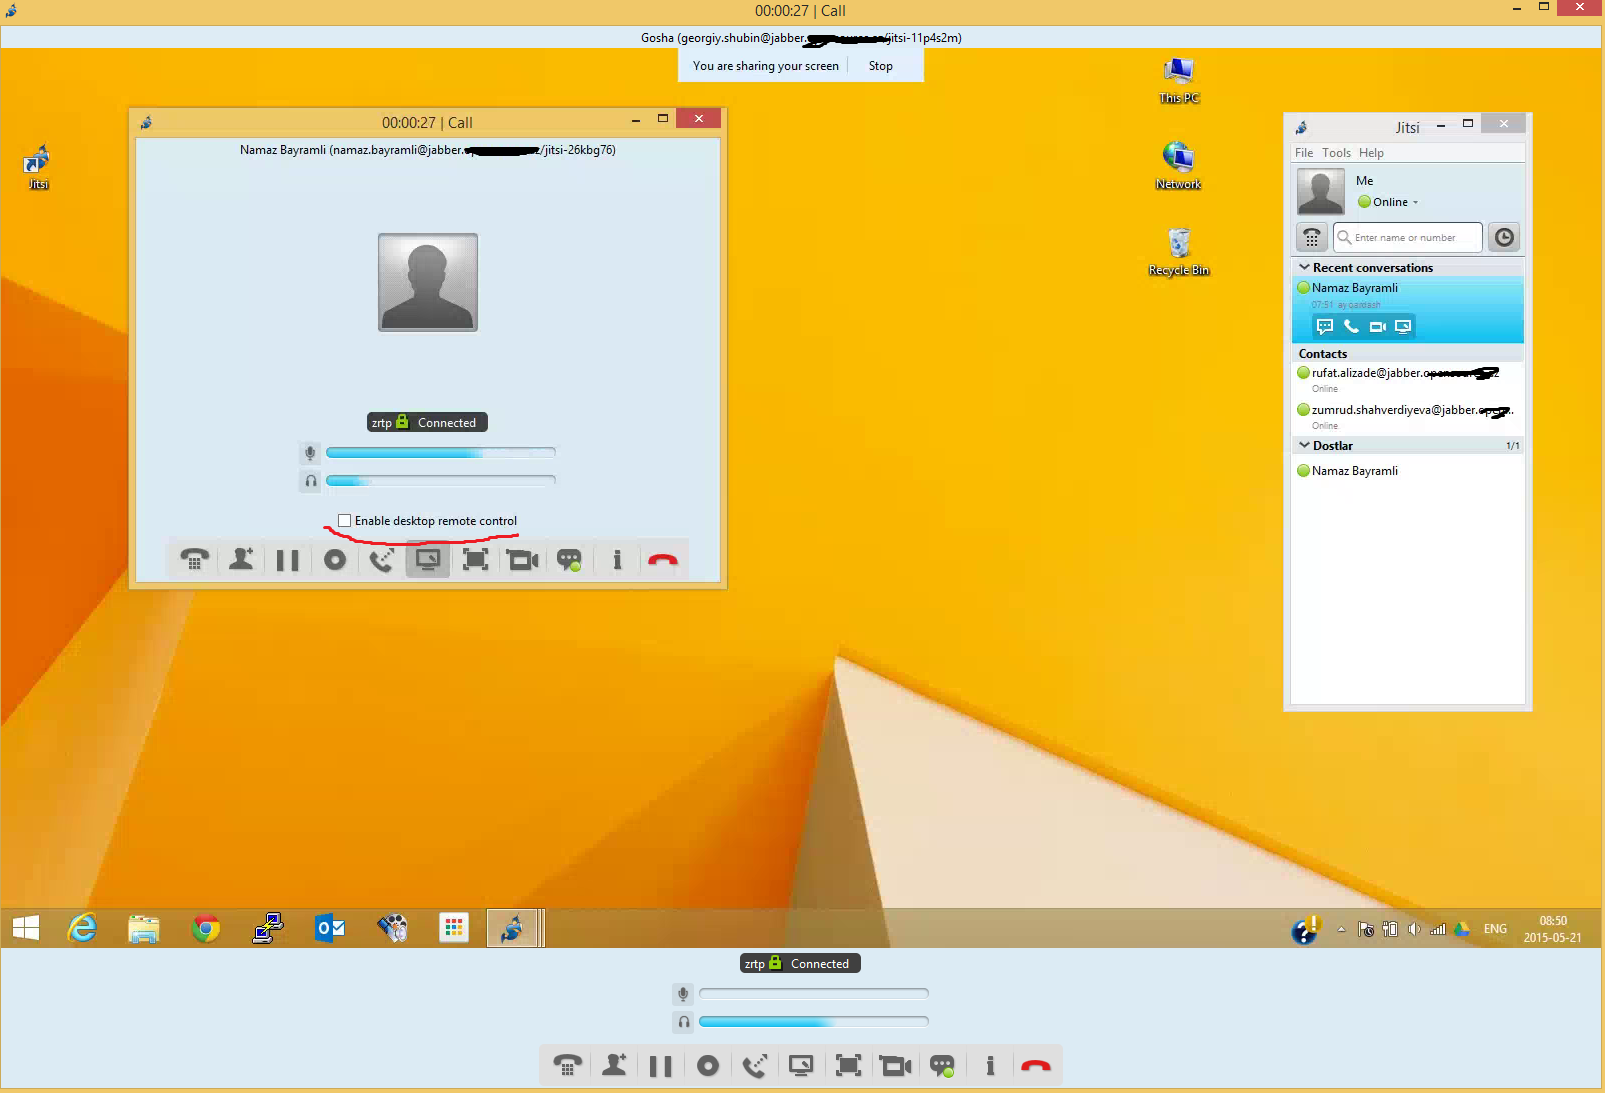Toggle video in Namaz Bayramli call window
Image resolution: width=1605 pixels, height=1093 pixels.
[x=522, y=560]
